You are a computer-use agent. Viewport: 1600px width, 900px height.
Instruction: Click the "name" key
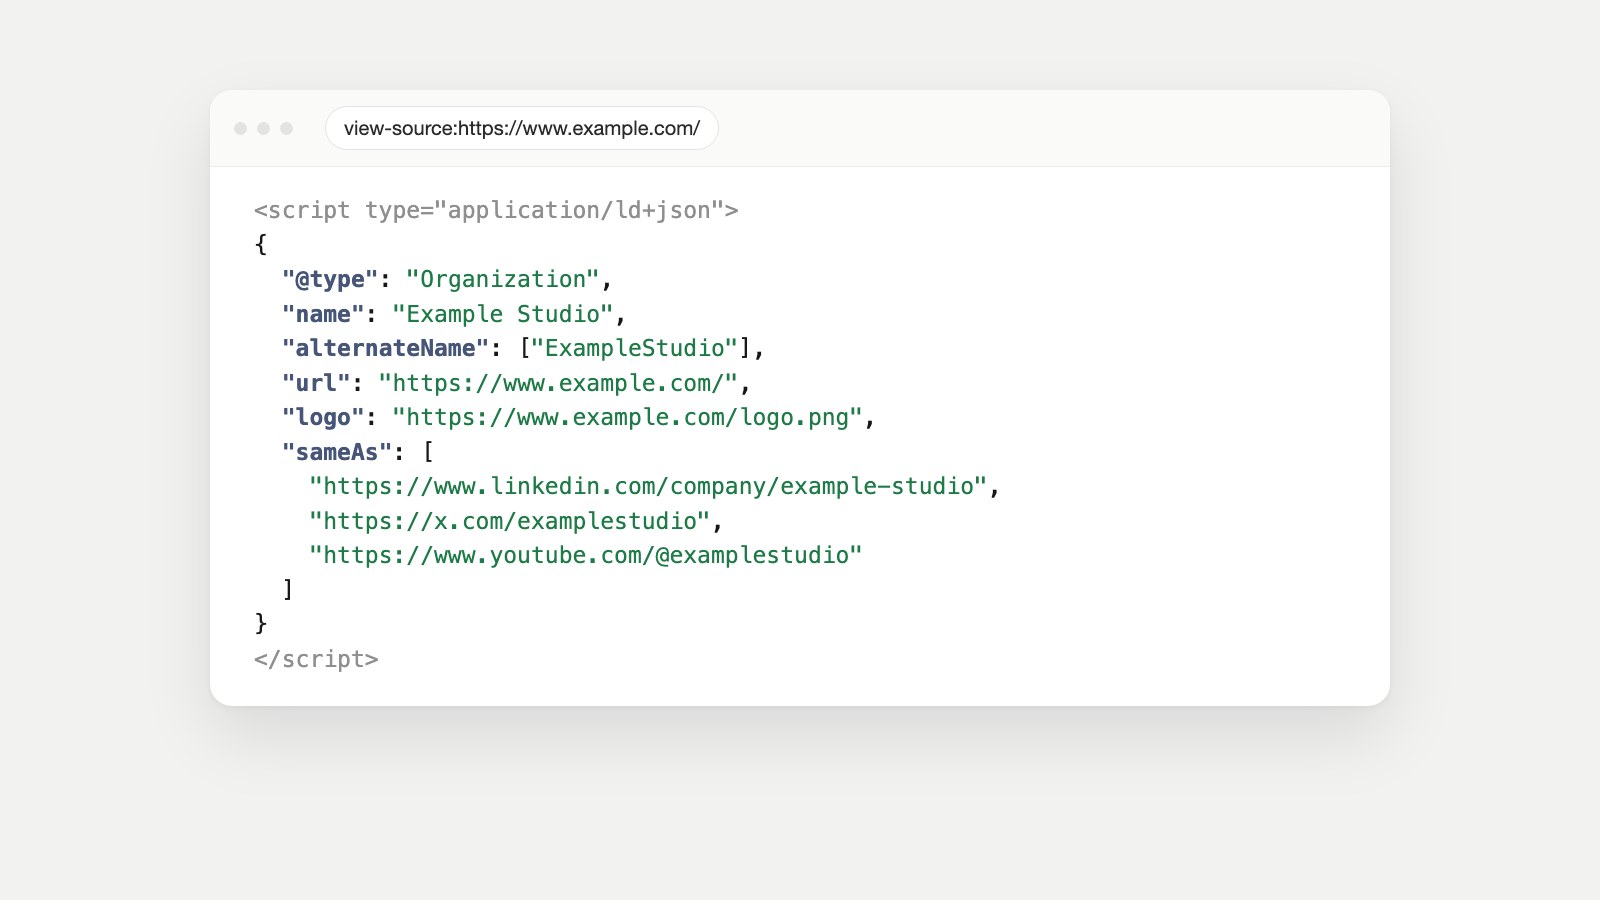point(323,314)
